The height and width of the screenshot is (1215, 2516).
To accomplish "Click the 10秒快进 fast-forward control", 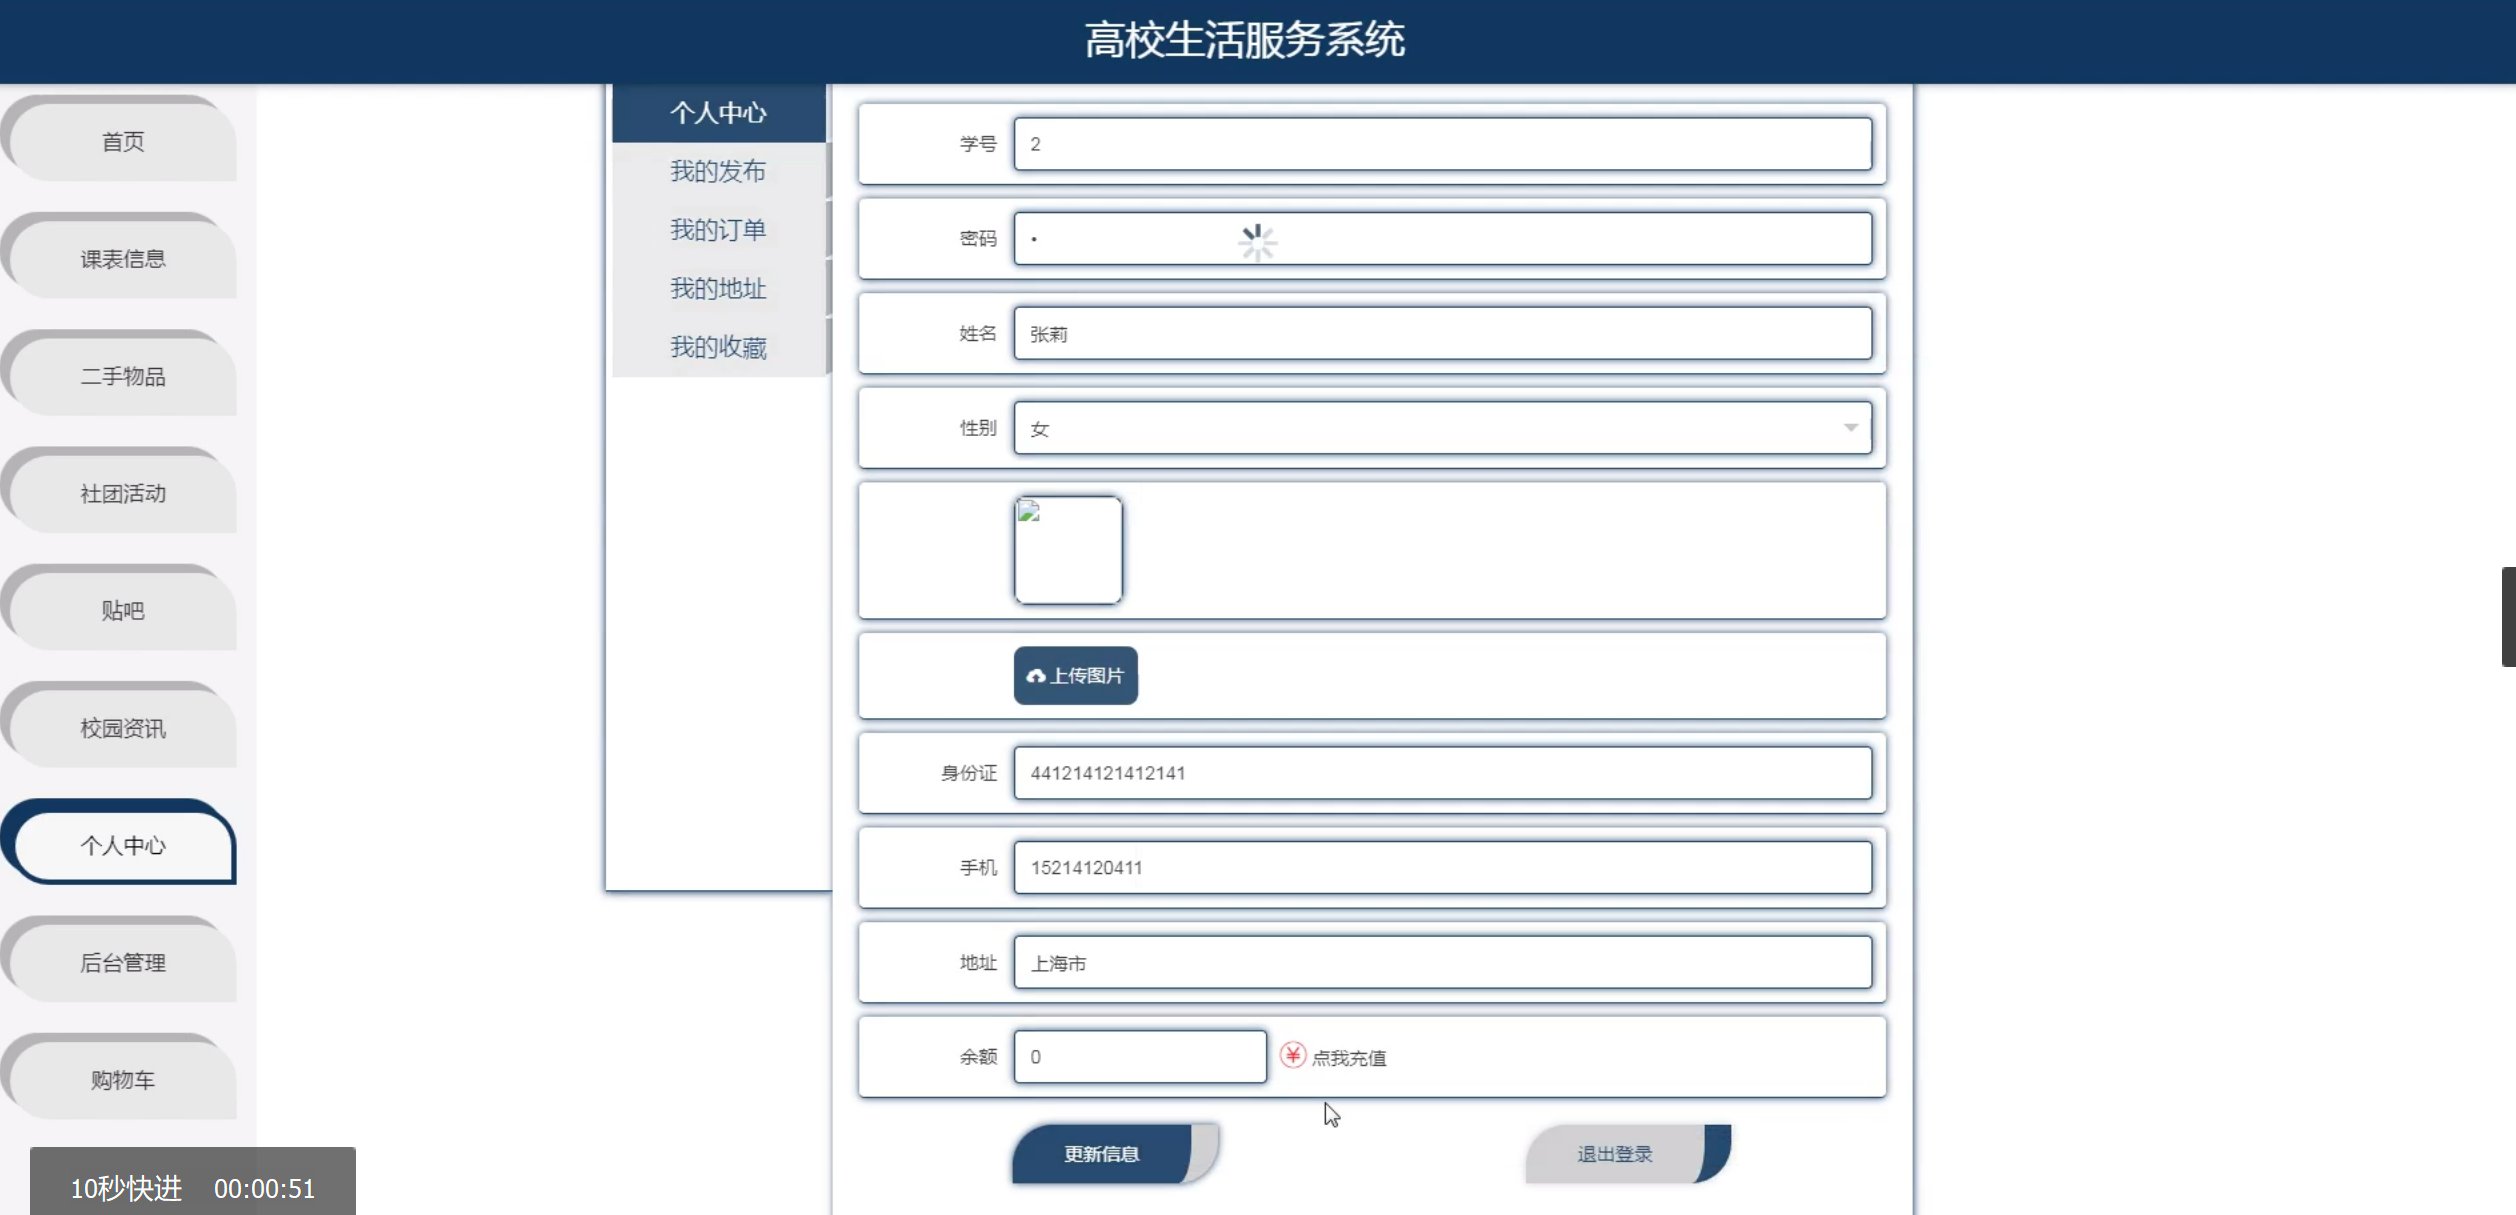I will click(x=126, y=1188).
